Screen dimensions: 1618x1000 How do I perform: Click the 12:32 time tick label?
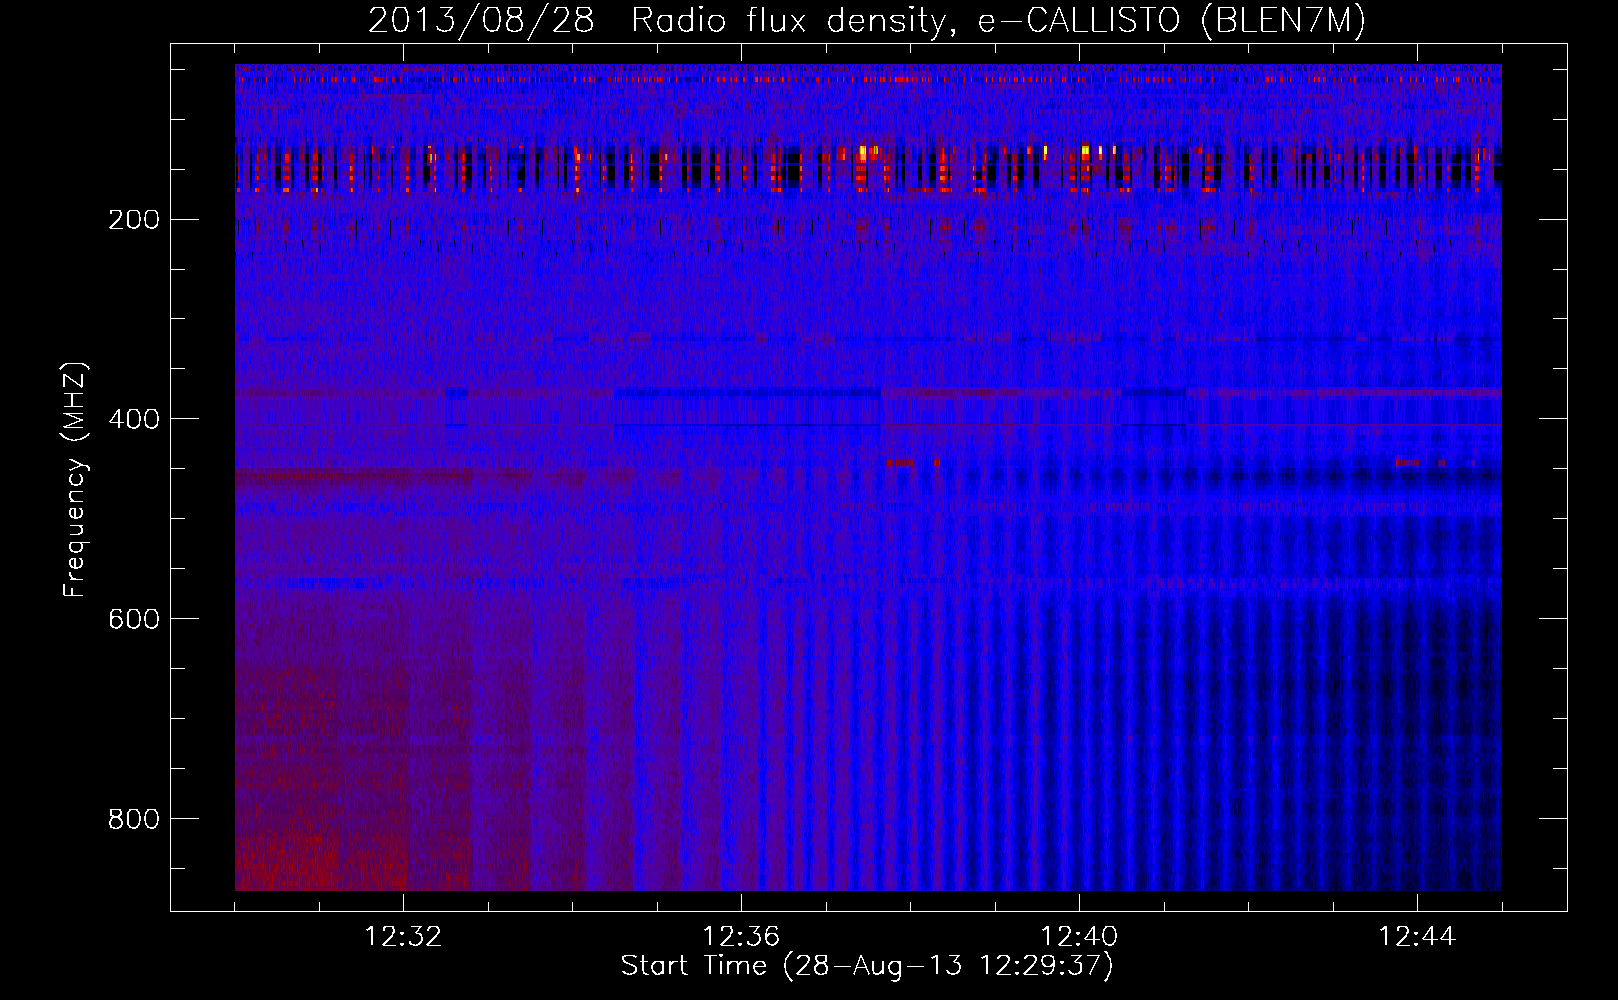403,937
